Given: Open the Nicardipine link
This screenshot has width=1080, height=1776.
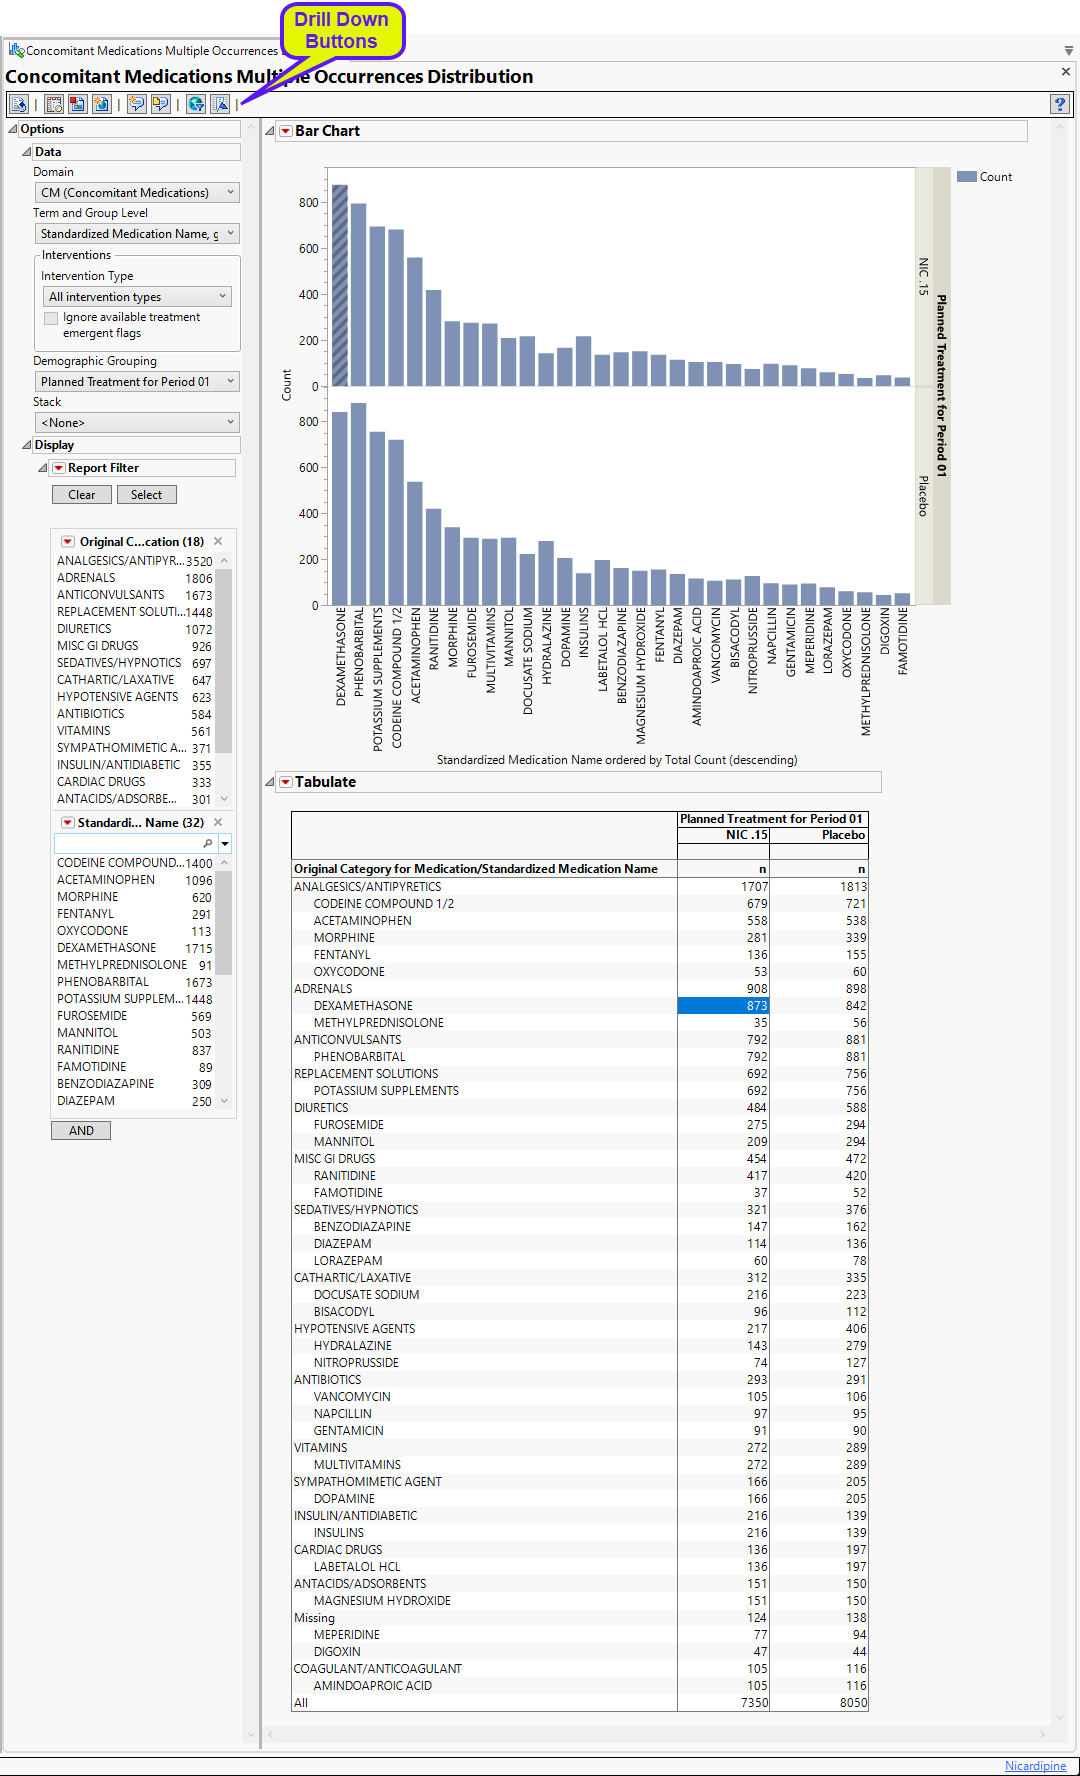Looking at the screenshot, I should point(1035,1766).
